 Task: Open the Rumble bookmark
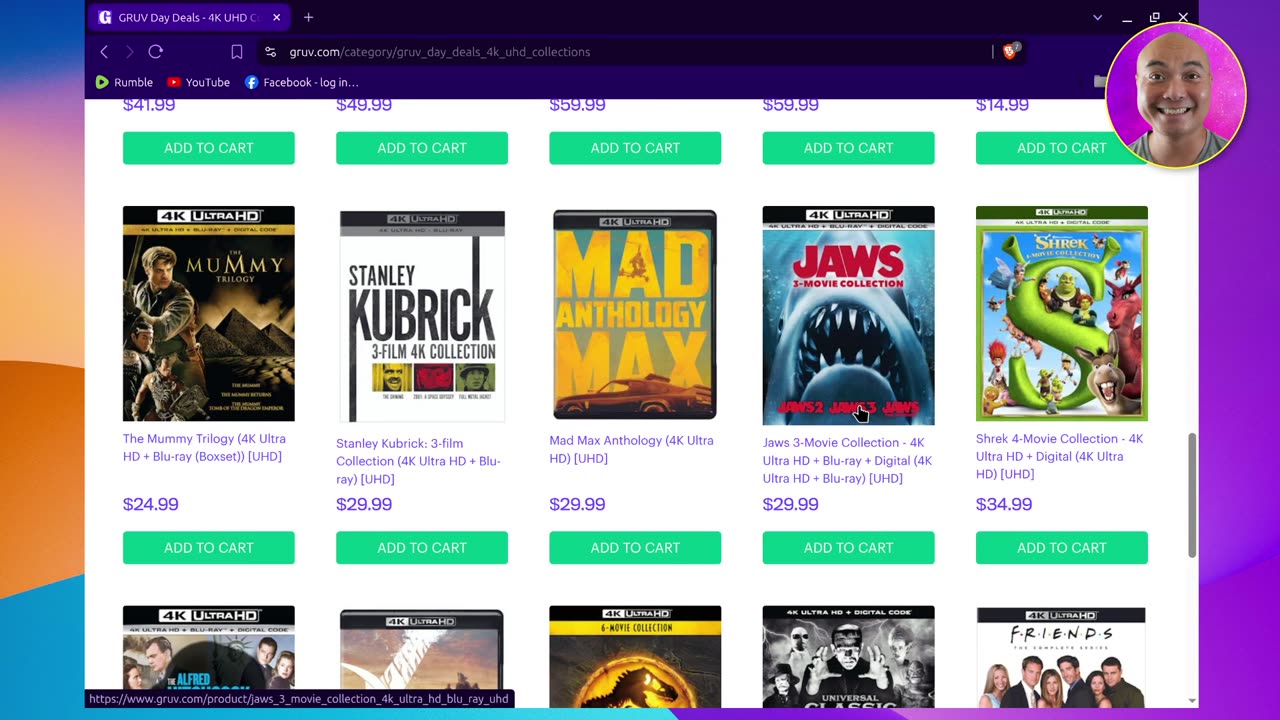point(124,82)
